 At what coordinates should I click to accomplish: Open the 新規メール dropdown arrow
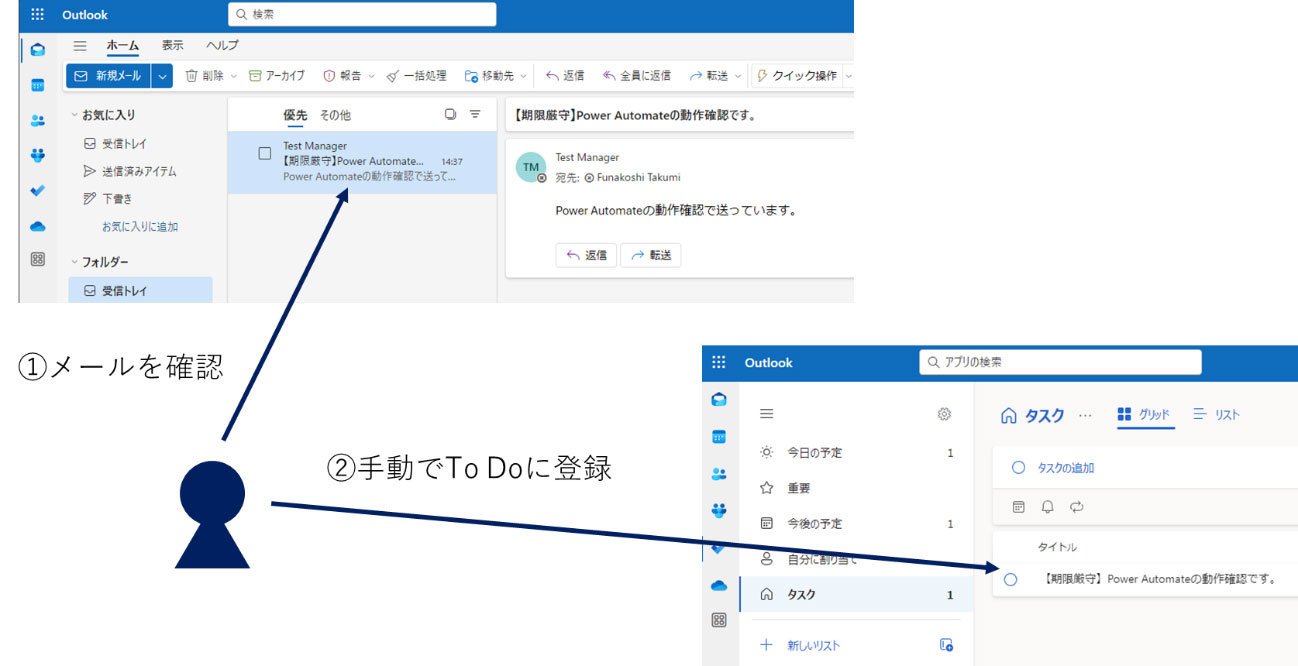pos(163,75)
